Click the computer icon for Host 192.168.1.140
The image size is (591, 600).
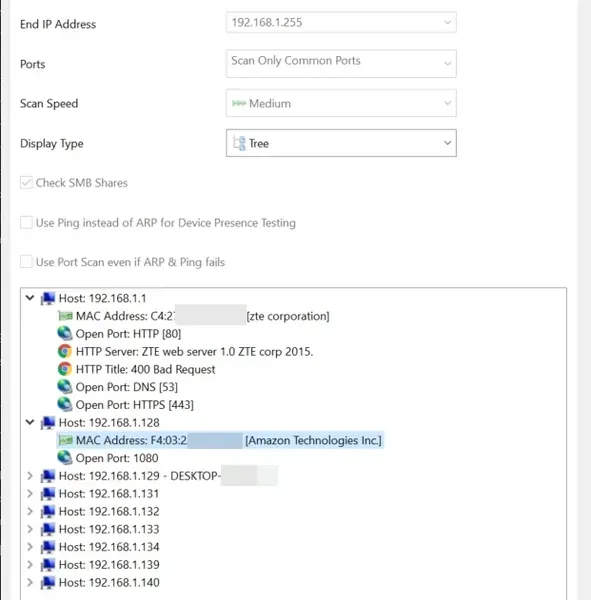48,582
